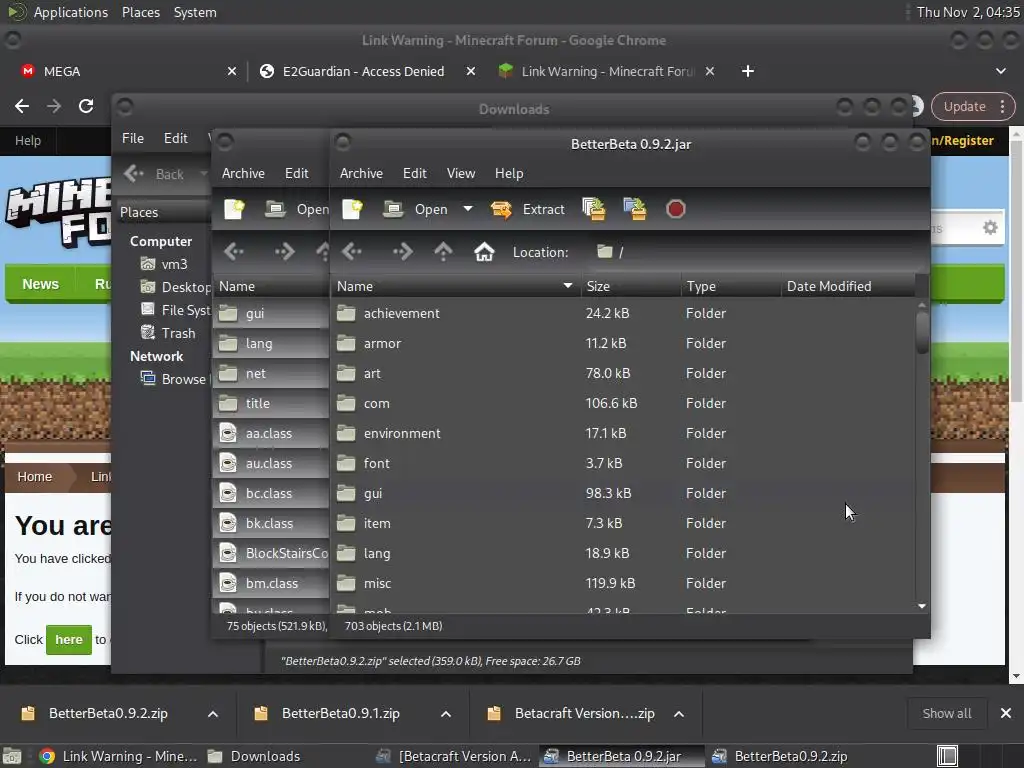Select net folder in the zip window
This screenshot has height=768, width=1024.
[x=271, y=374]
